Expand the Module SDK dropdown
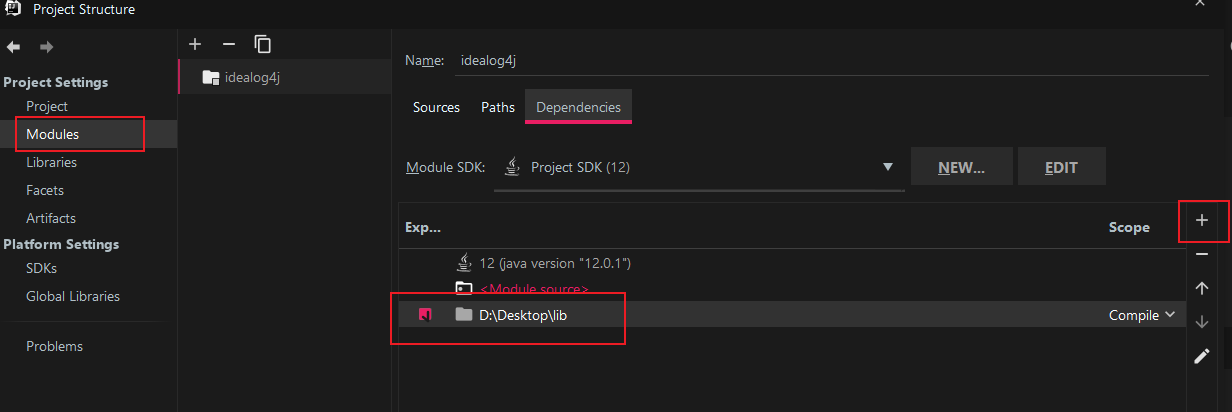The height and width of the screenshot is (412, 1232). [887, 167]
